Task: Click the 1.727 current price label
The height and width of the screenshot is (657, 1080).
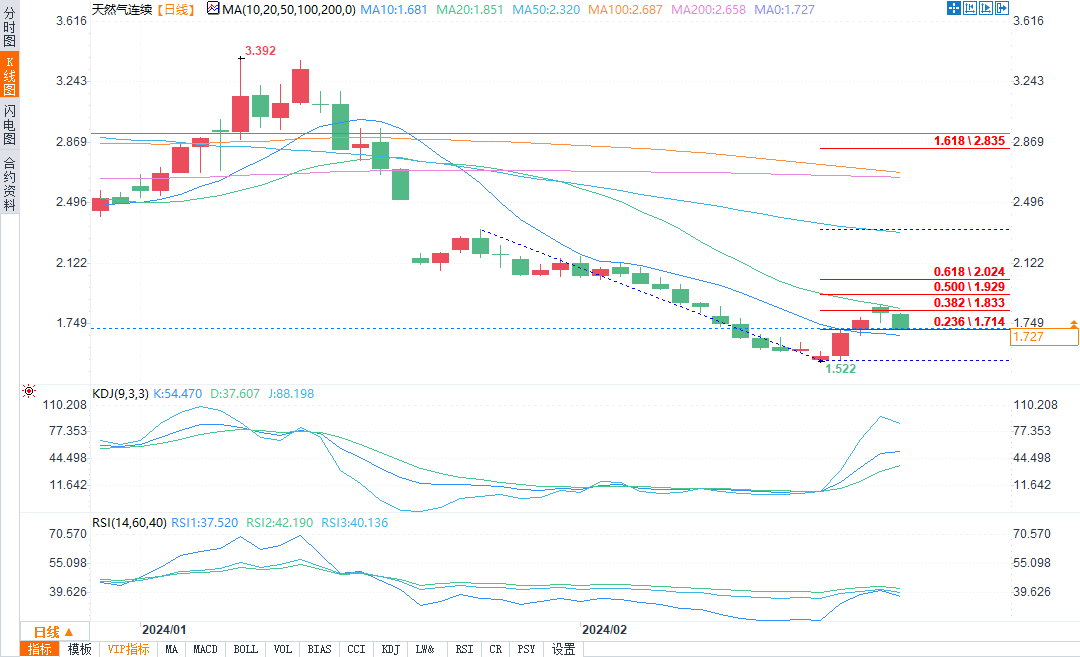Action: [1045, 338]
